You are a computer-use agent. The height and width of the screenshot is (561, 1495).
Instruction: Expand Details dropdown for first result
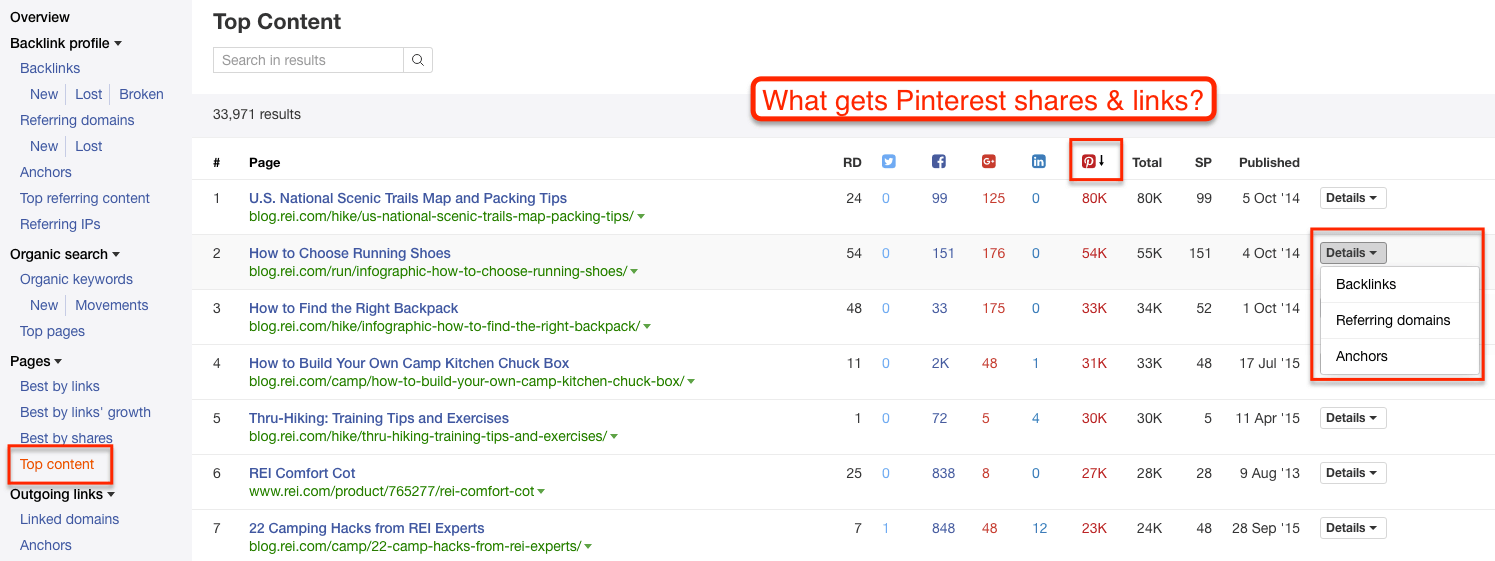tap(1352, 198)
